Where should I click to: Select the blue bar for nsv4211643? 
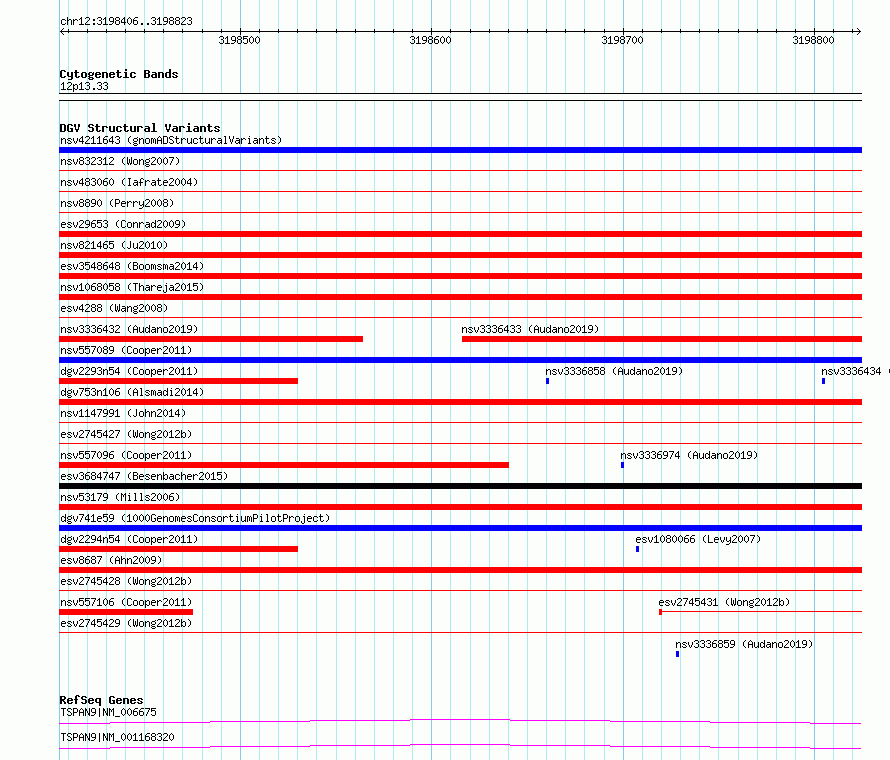click(460, 150)
